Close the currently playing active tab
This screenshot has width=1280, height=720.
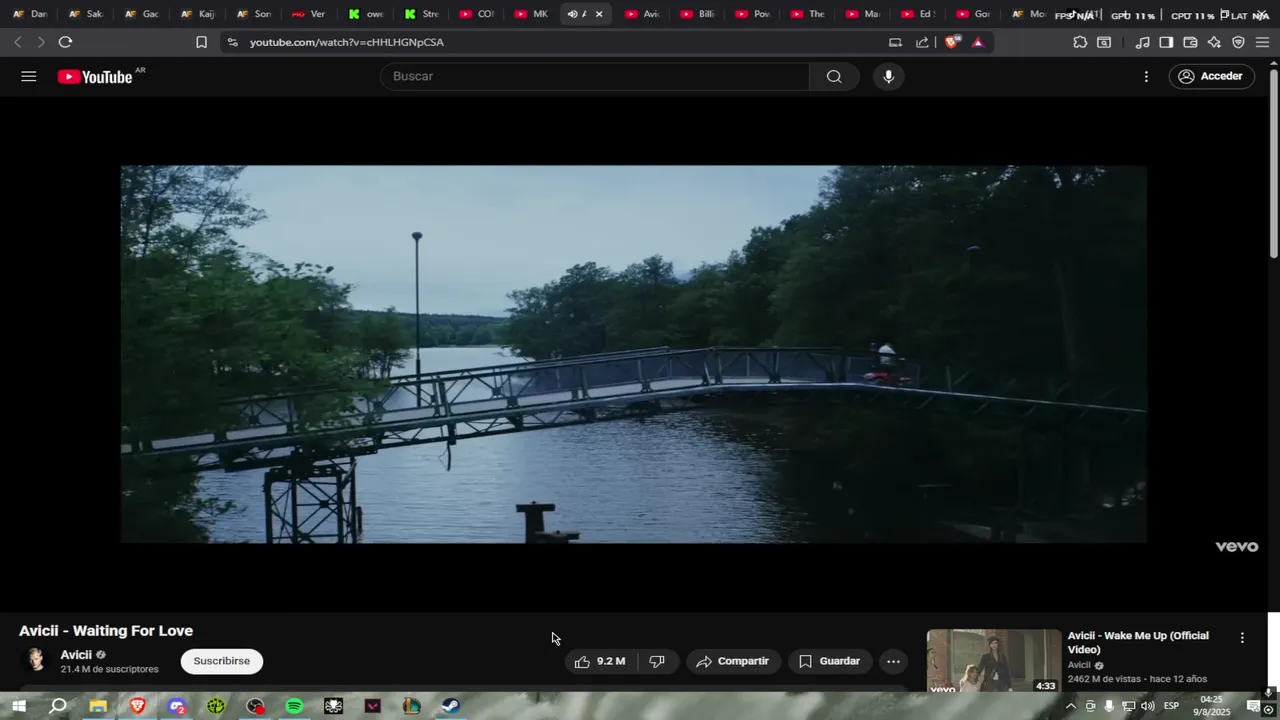pos(599,14)
